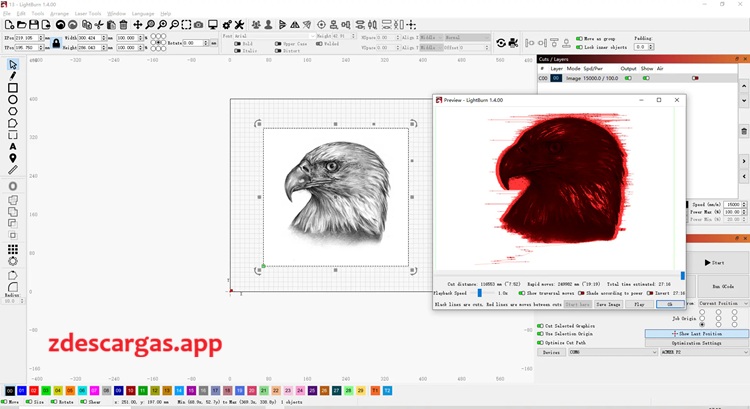This screenshot has width=750, height=409.
Task: Click the Devices button
Action: pos(551,352)
